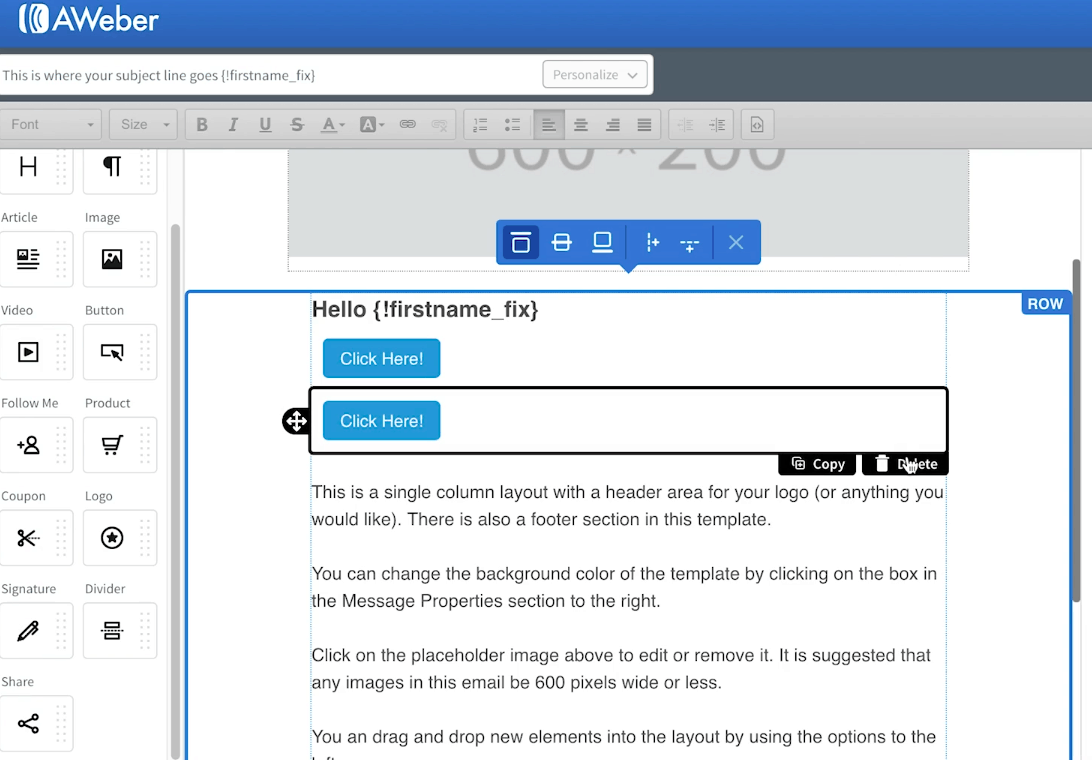
Task: Click the placeholder image paragraph text
Action: click(x=621, y=669)
